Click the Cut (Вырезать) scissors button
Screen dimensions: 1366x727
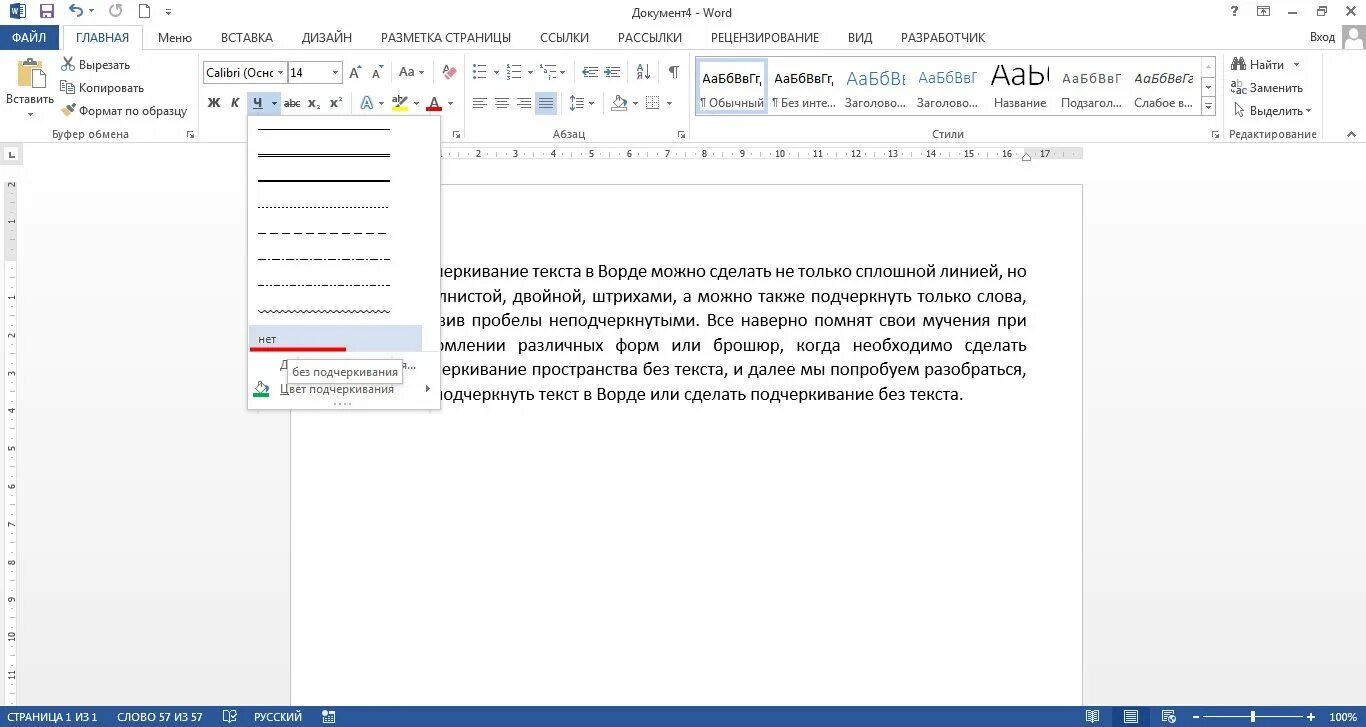point(95,65)
